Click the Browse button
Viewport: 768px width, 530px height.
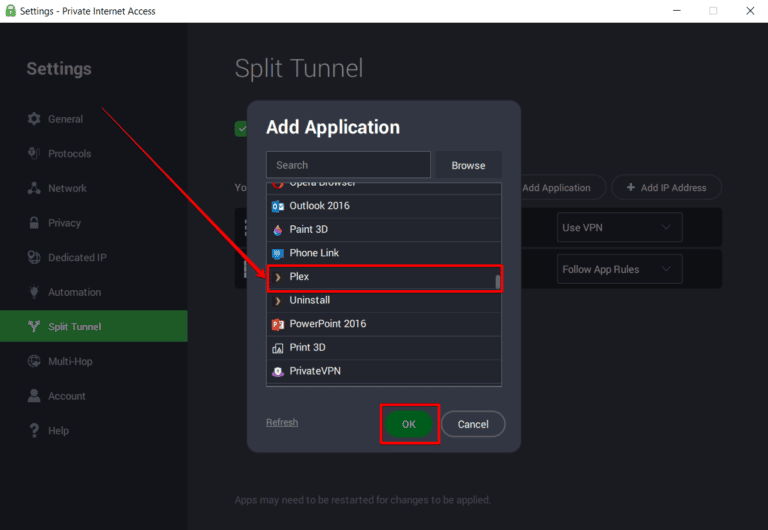[x=468, y=165]
